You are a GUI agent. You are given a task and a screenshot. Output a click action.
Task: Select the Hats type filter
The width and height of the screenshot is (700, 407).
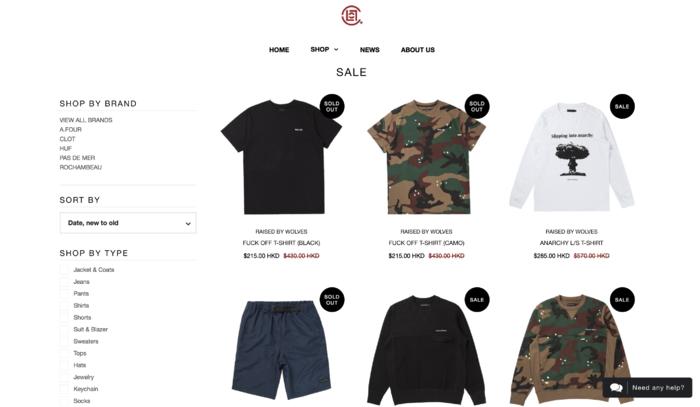(64, 365)
